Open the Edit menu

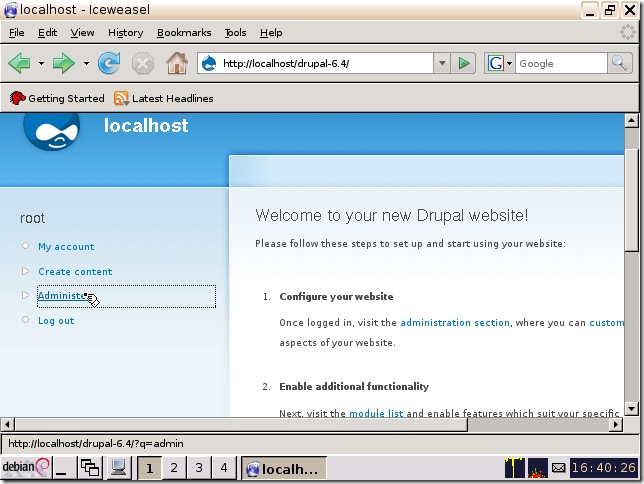[x=47, y=32]
